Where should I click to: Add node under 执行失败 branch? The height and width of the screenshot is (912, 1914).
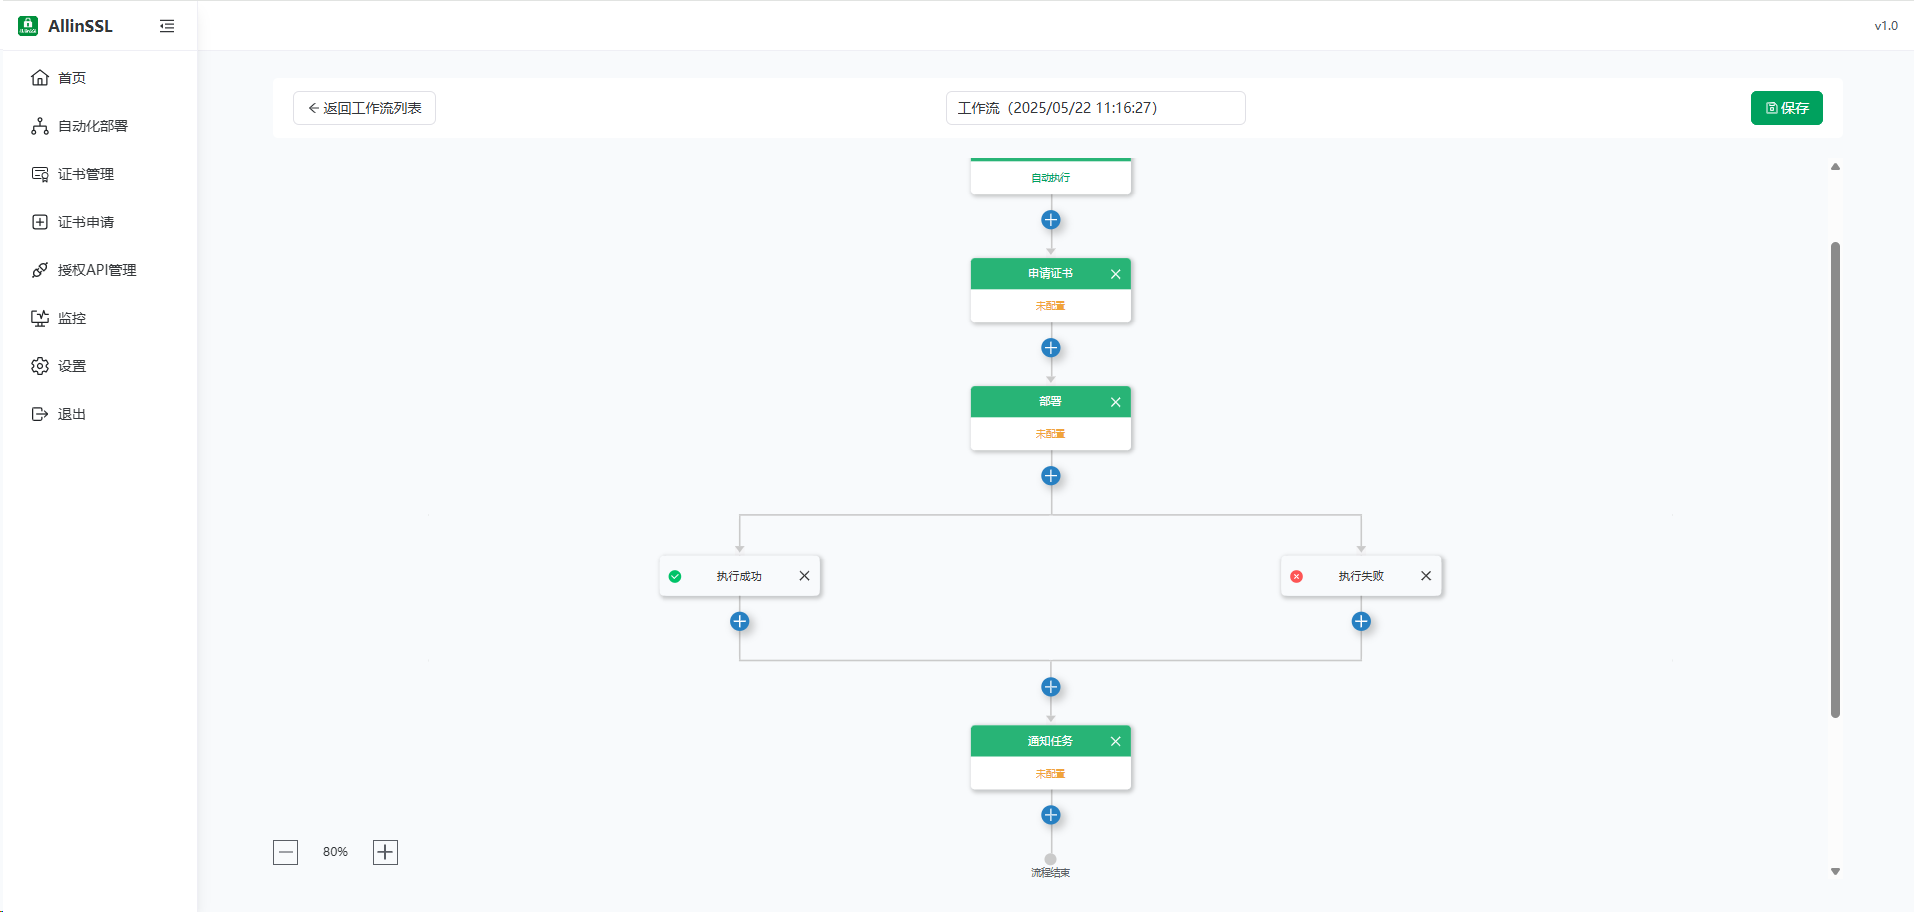(x=1361, y=622)
